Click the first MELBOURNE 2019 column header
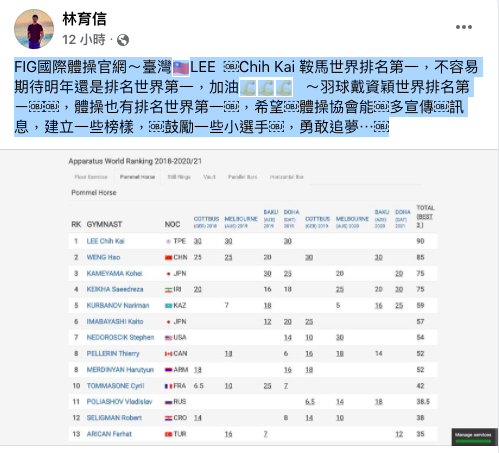Image resolution: width=499 pixels, height=453 pixels. pyautogui.click(x=241, y=222)
